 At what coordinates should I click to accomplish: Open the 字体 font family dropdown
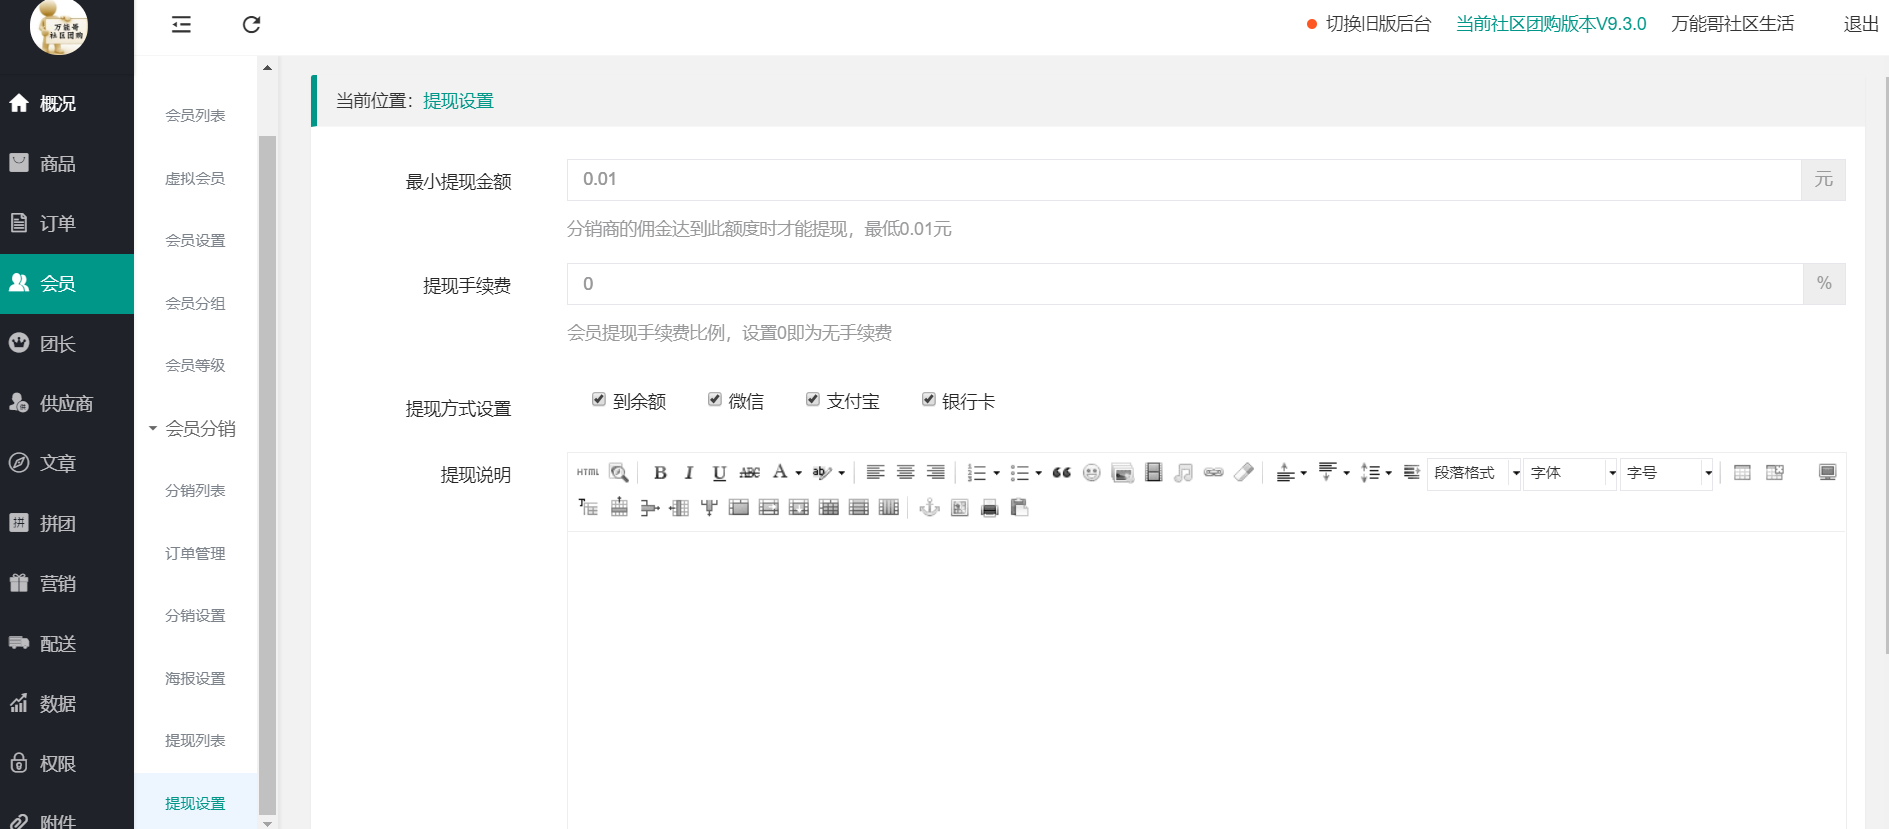pos(1569,473)
